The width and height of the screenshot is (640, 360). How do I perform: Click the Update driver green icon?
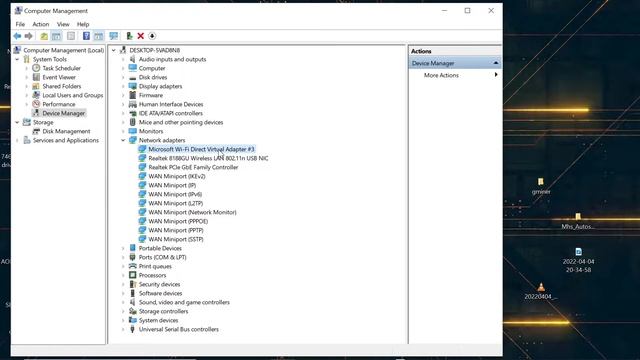click(129, 36)
